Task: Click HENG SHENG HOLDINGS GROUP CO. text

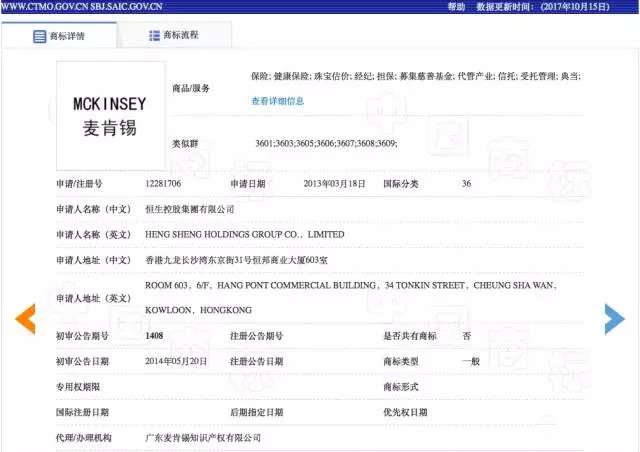Action: (244, 234)
